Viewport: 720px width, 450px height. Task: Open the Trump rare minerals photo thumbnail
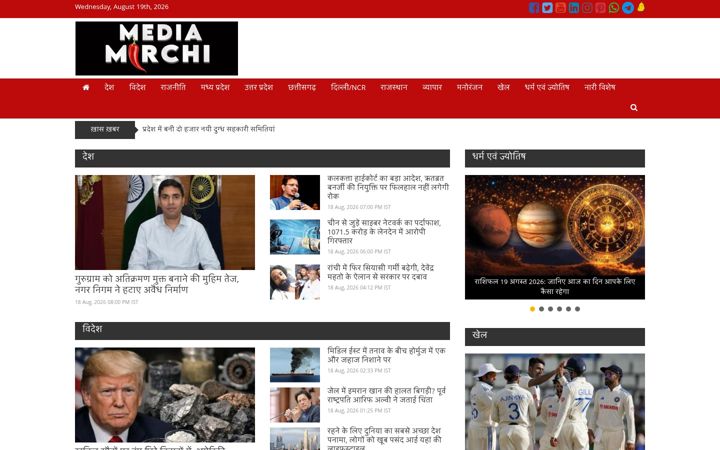pyautogui.click(x=165, y=395)
